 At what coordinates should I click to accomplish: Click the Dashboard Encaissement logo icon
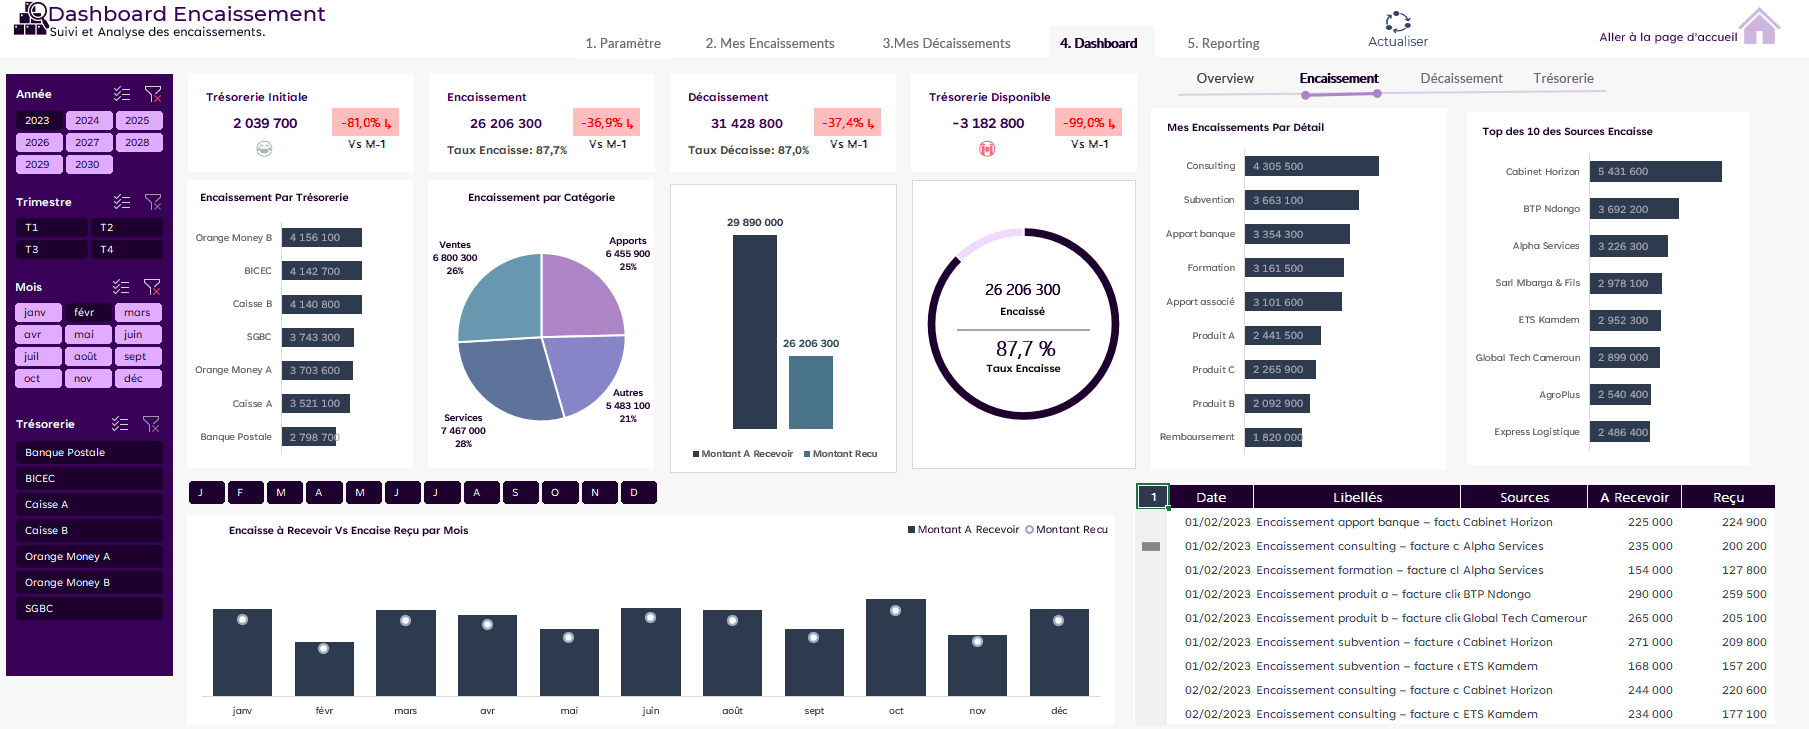pyautogui.click(x=31, y=19)
